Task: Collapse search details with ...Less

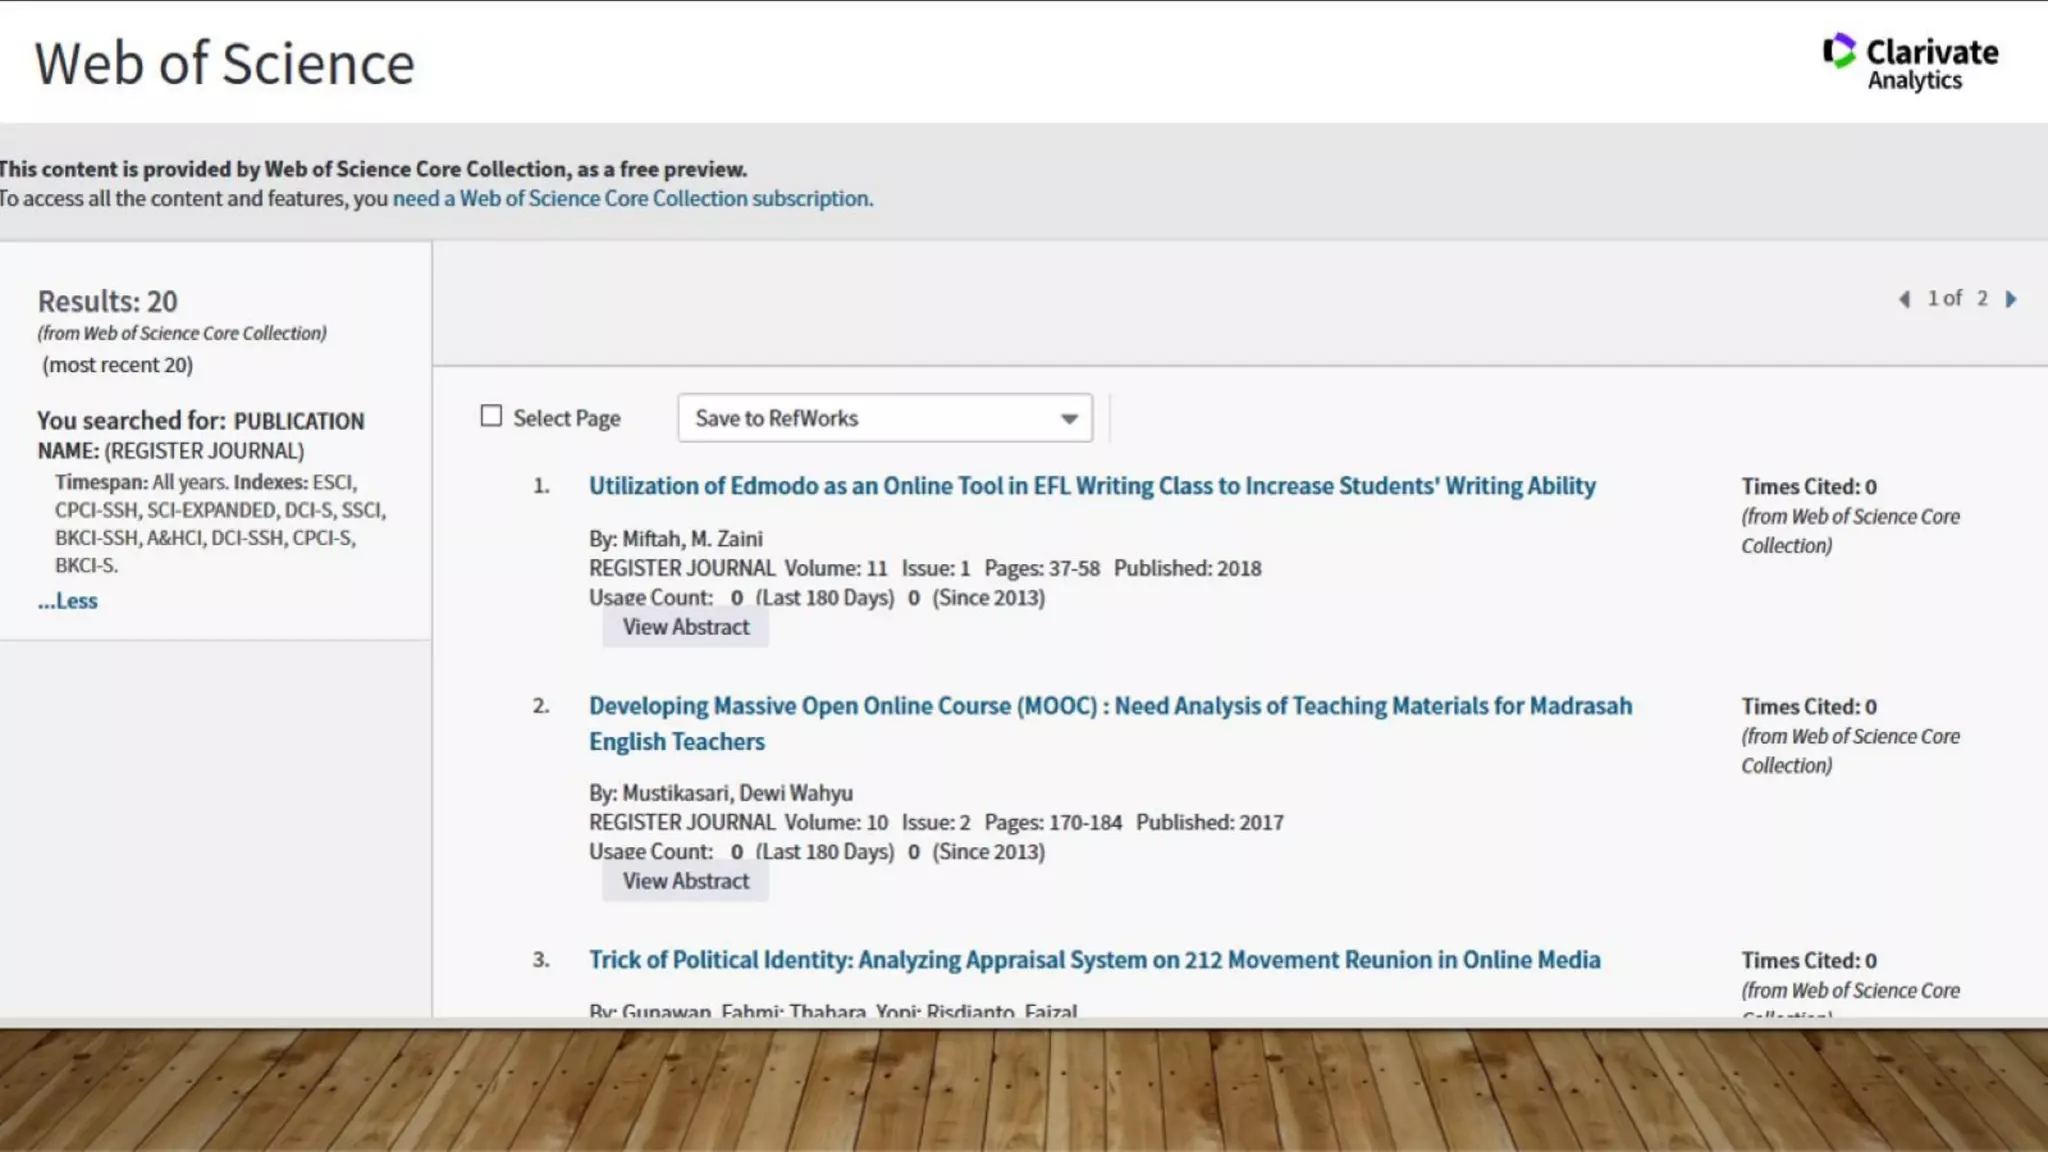Action: [68, 601]
